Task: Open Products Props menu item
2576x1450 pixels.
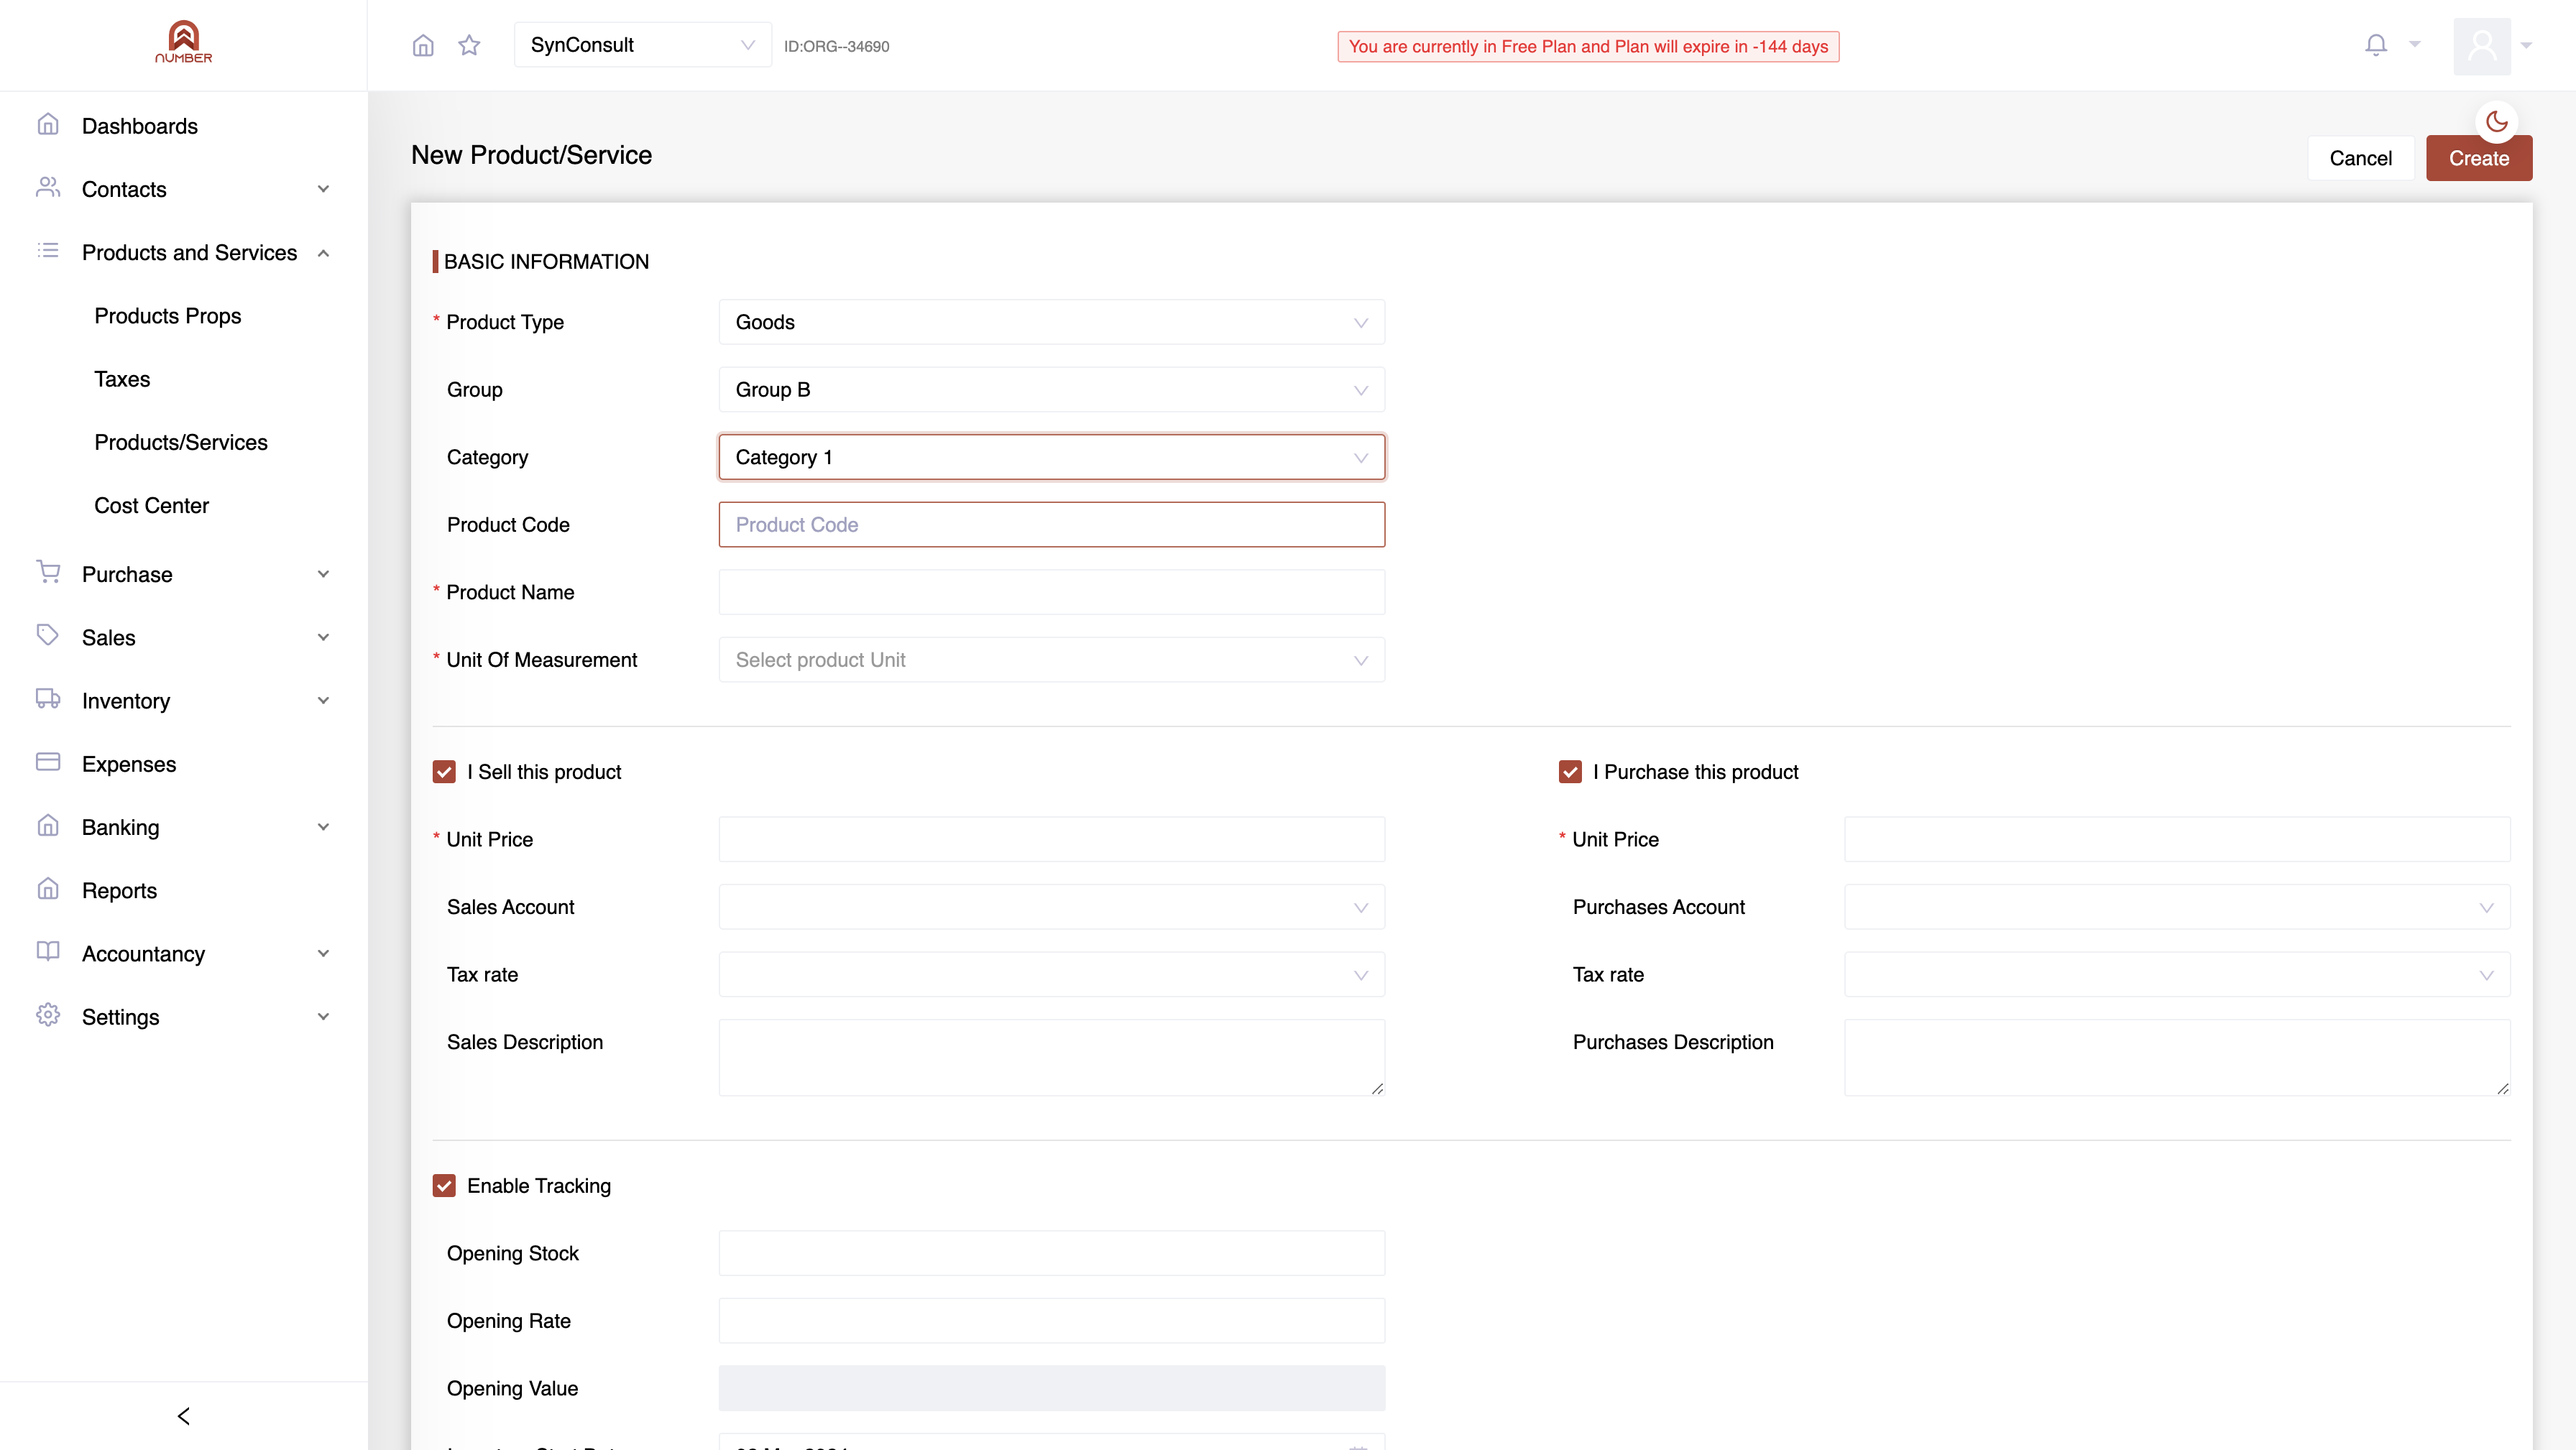Action: pyautogui.click(x=168, y=316)
